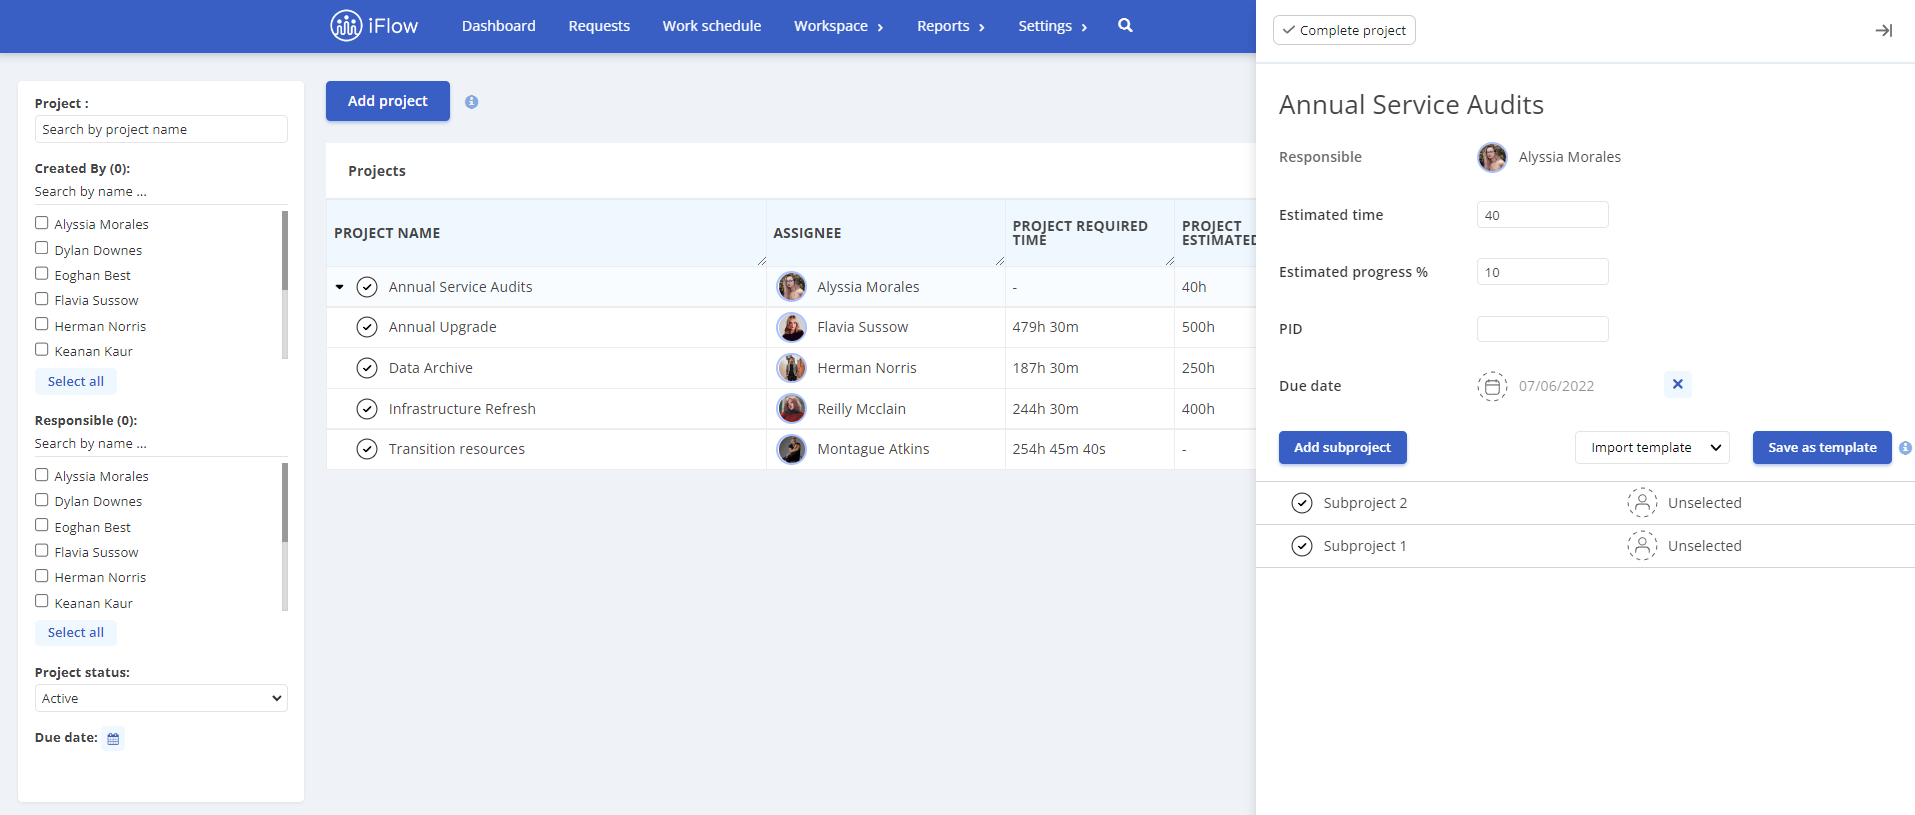Check Herman Norris under Created By
The image size is (1915, 815).
[42, 324]
